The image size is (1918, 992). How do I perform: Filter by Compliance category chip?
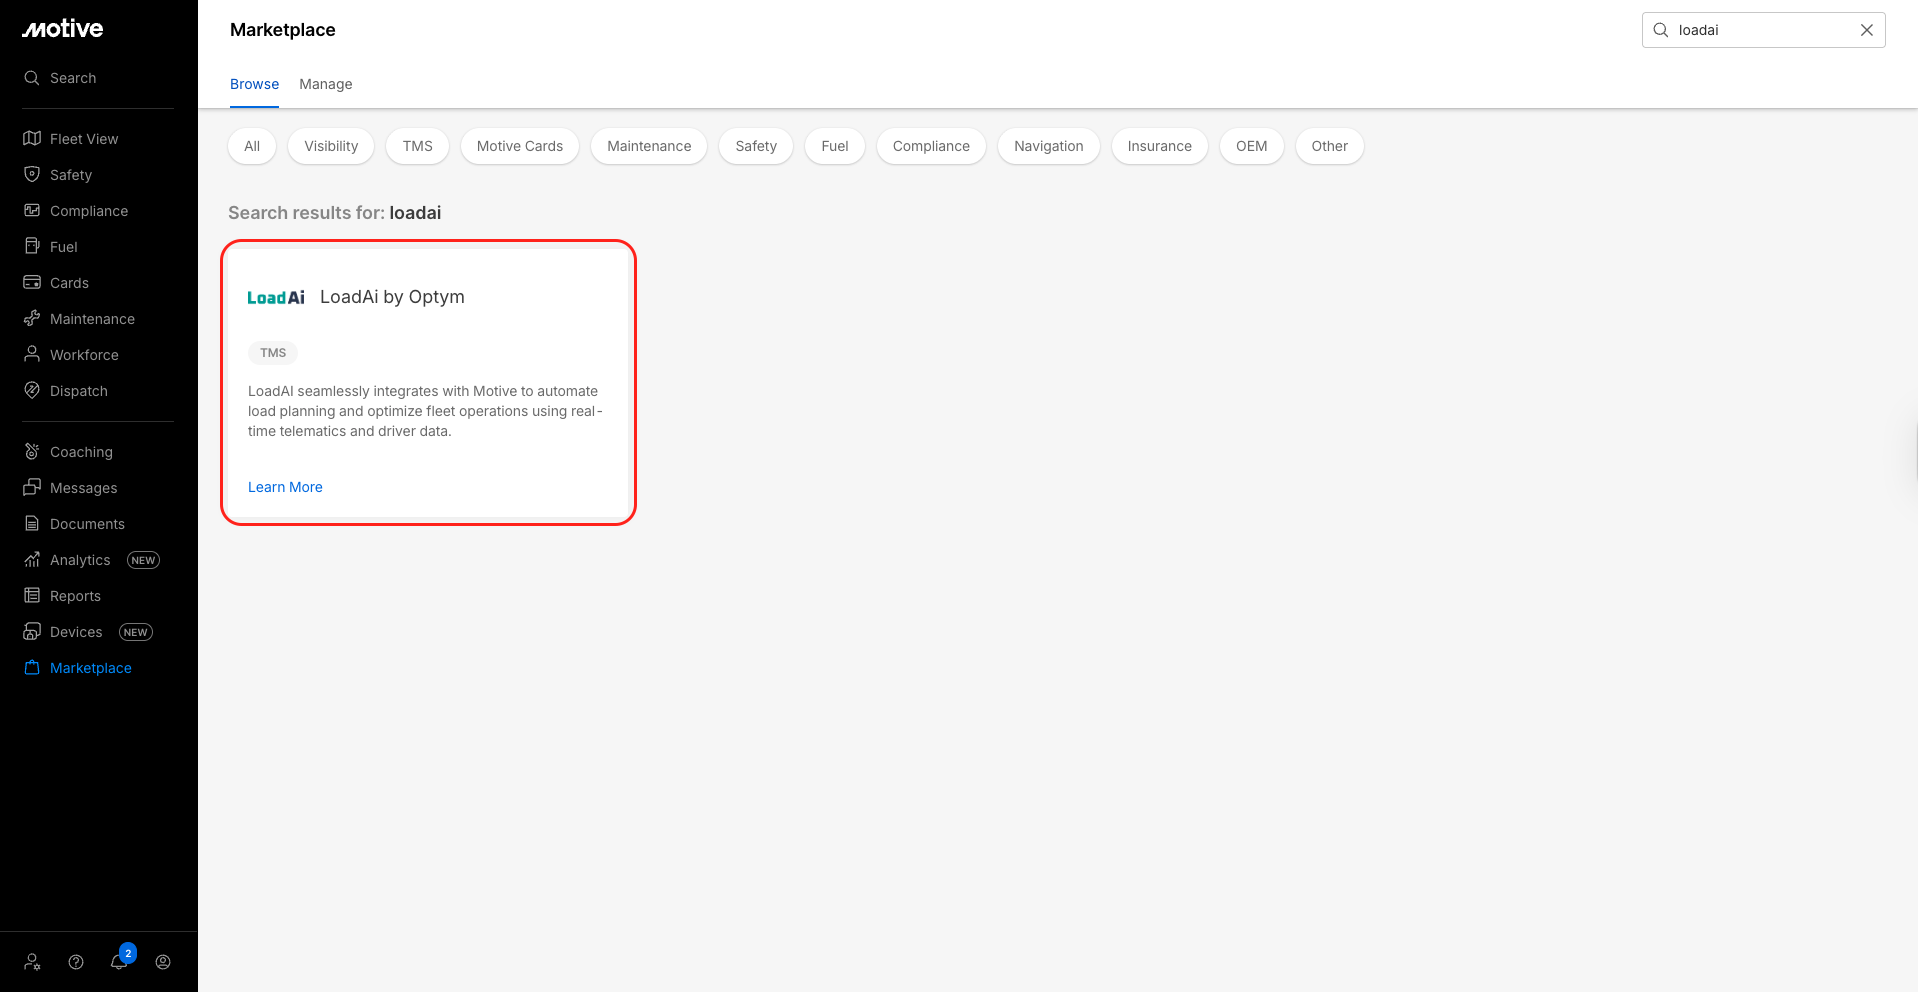click(931, 146)
